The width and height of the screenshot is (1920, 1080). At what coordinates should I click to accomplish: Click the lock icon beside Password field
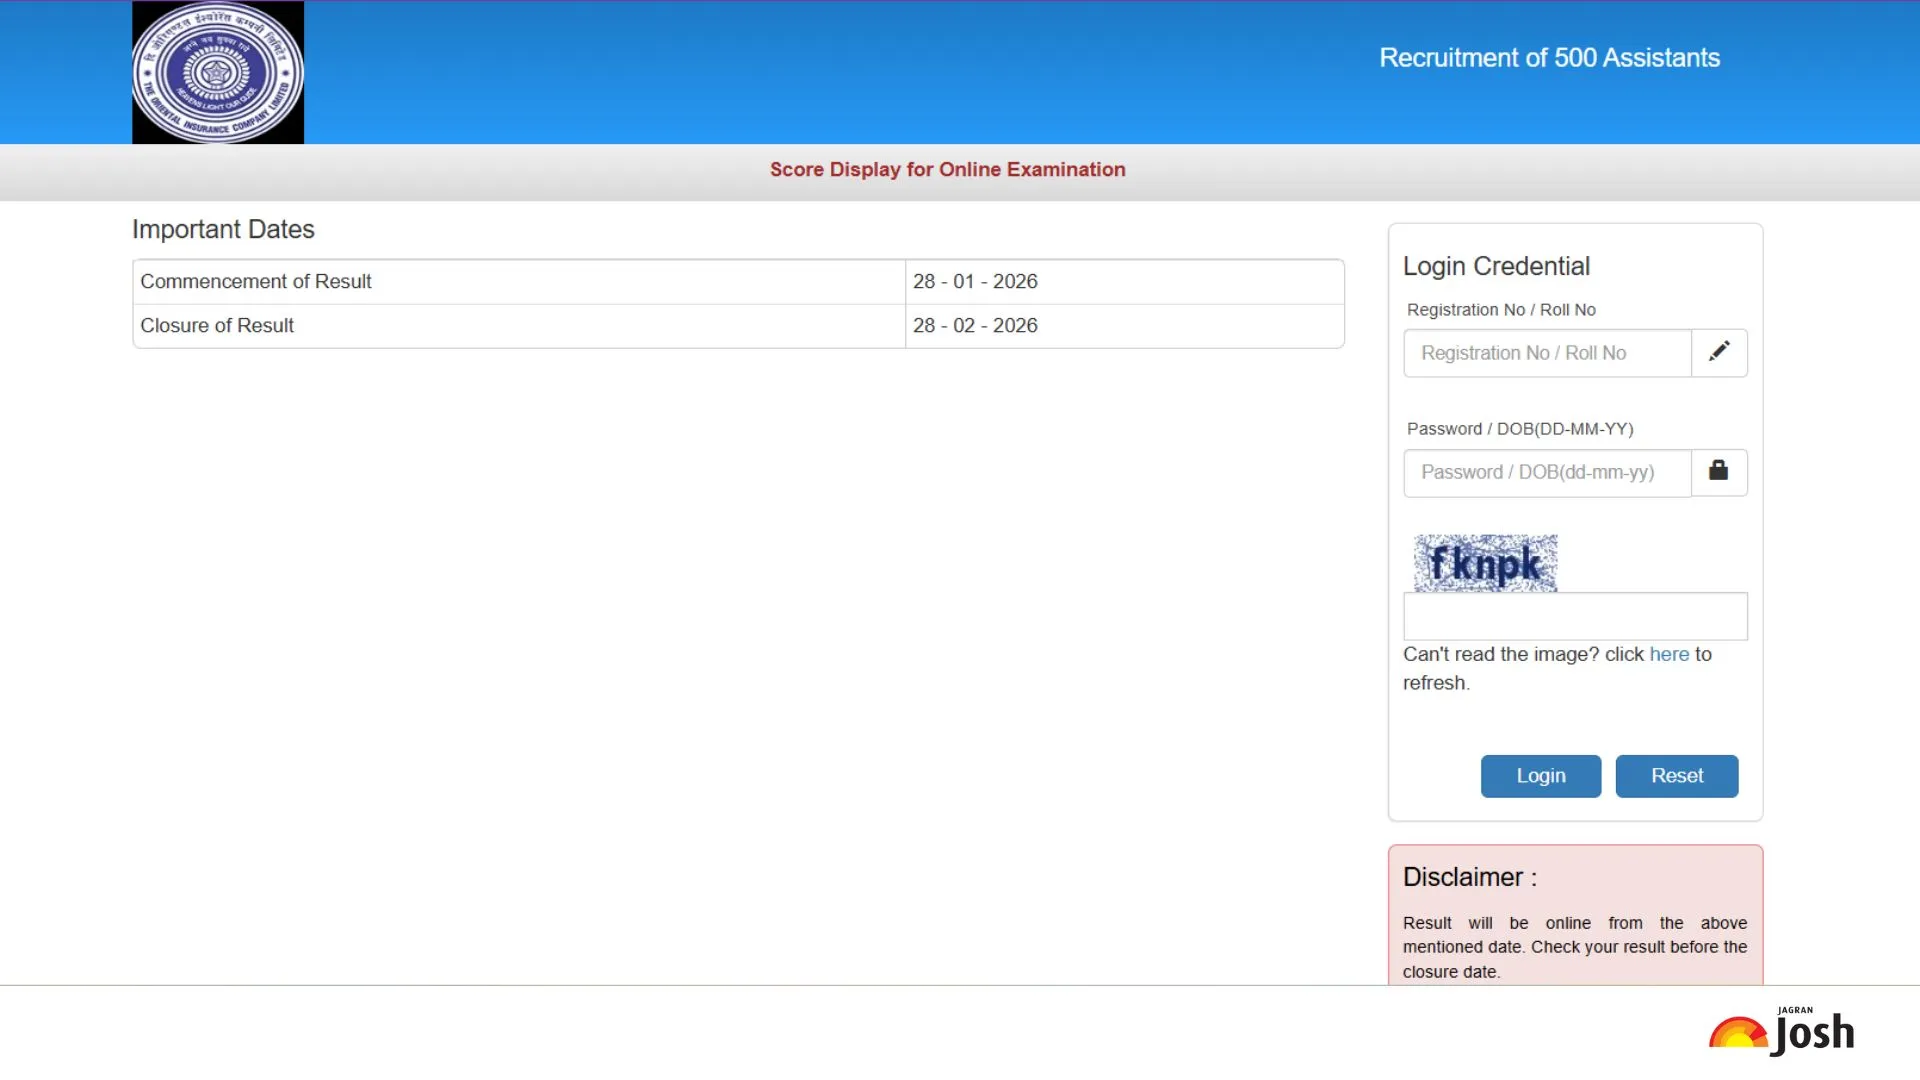click(1719, 471)
